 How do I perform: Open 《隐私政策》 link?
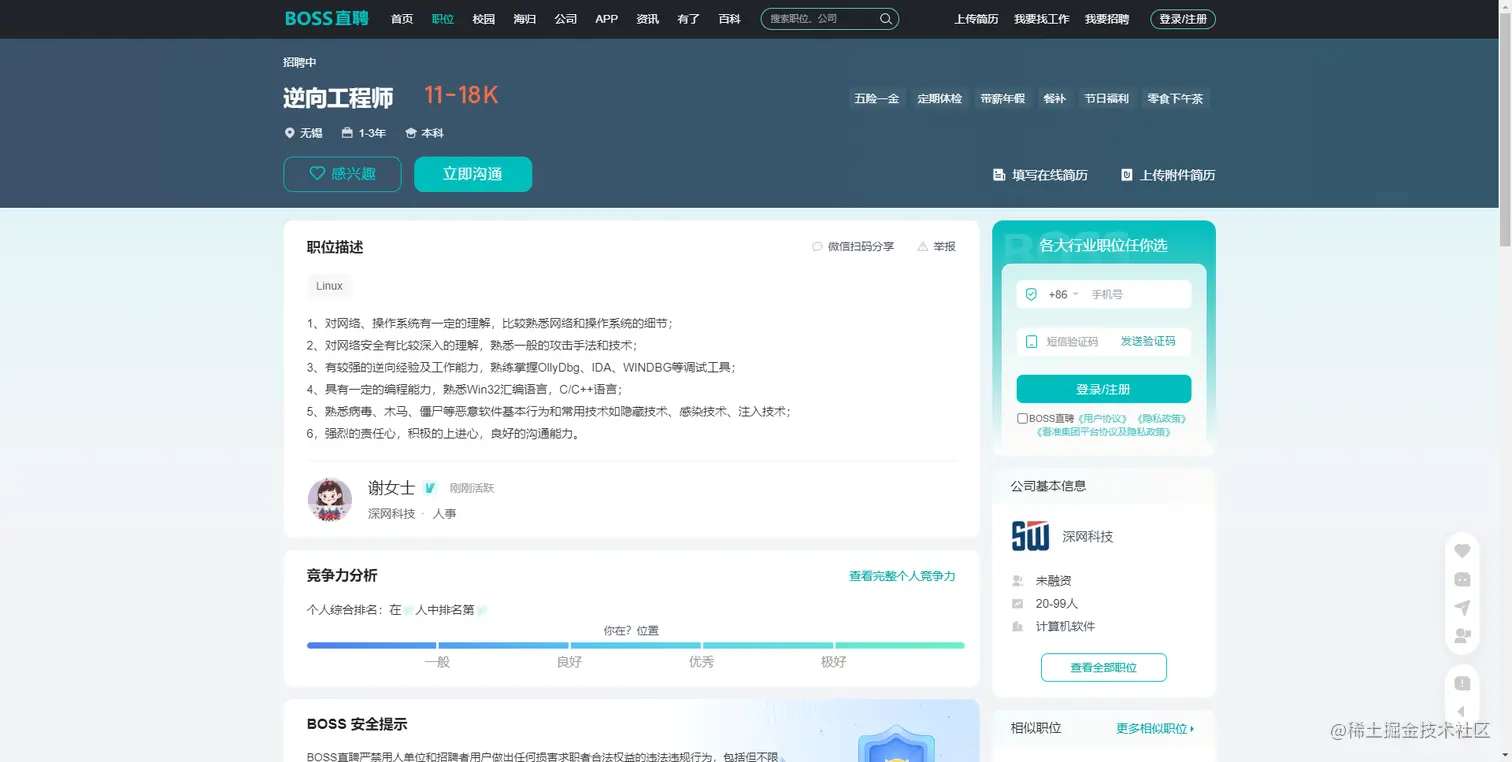[1160, 419]
